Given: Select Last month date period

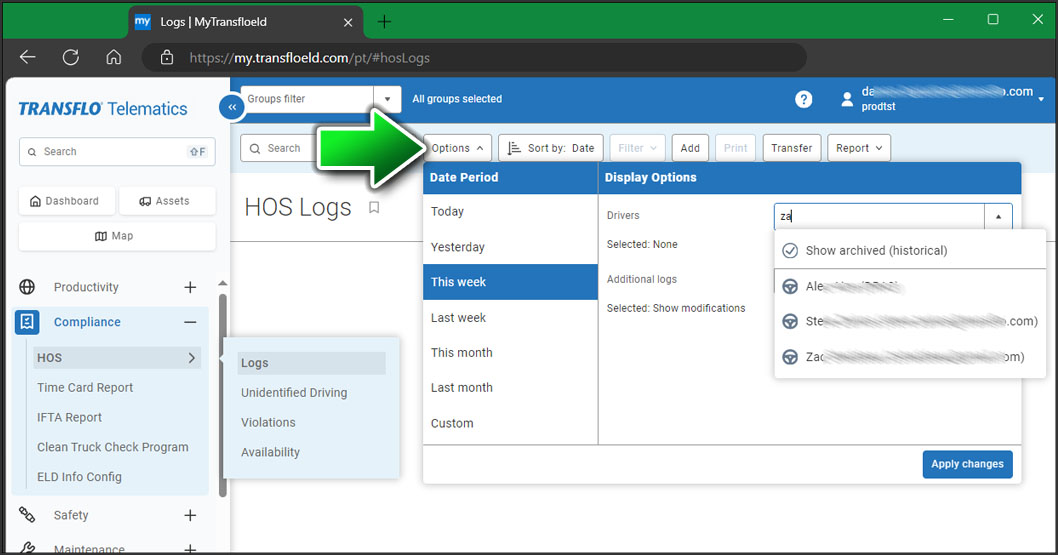Looking at the screenshot, I should [510, 388].
